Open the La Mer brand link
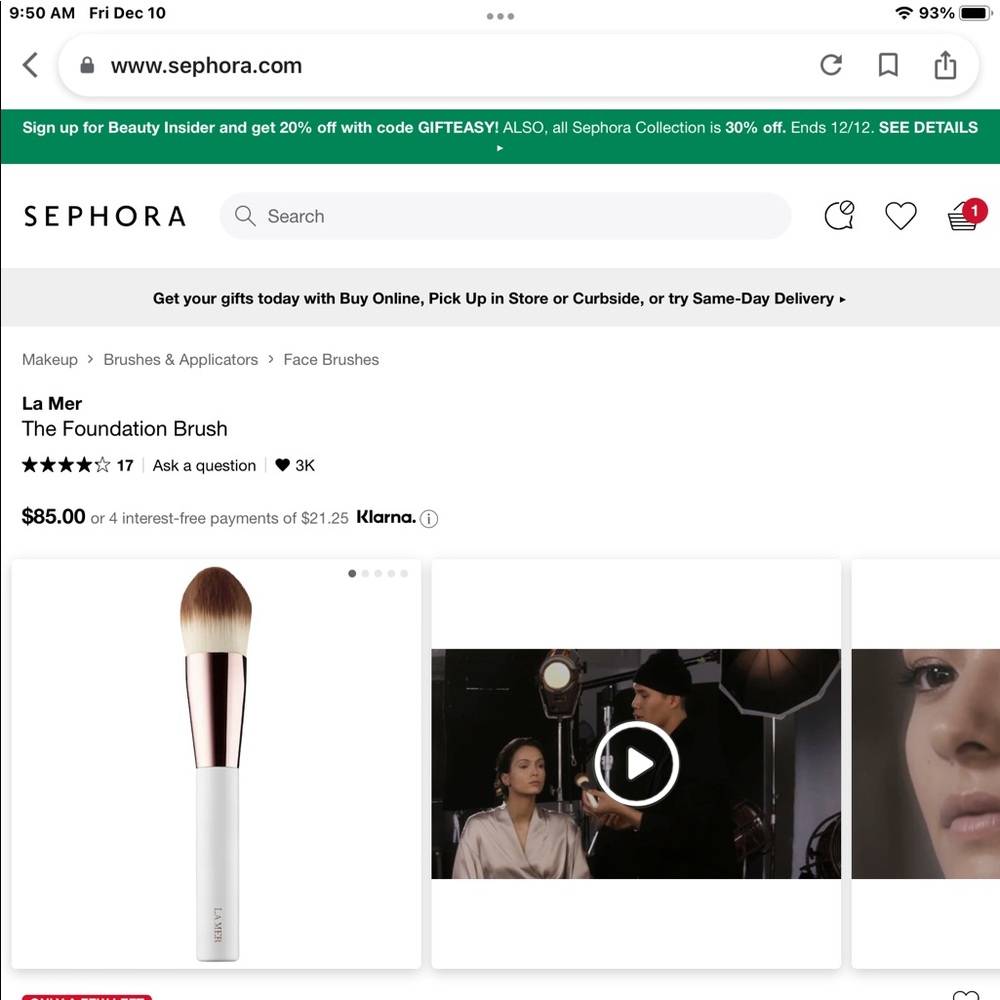 (x=52, y=404)
